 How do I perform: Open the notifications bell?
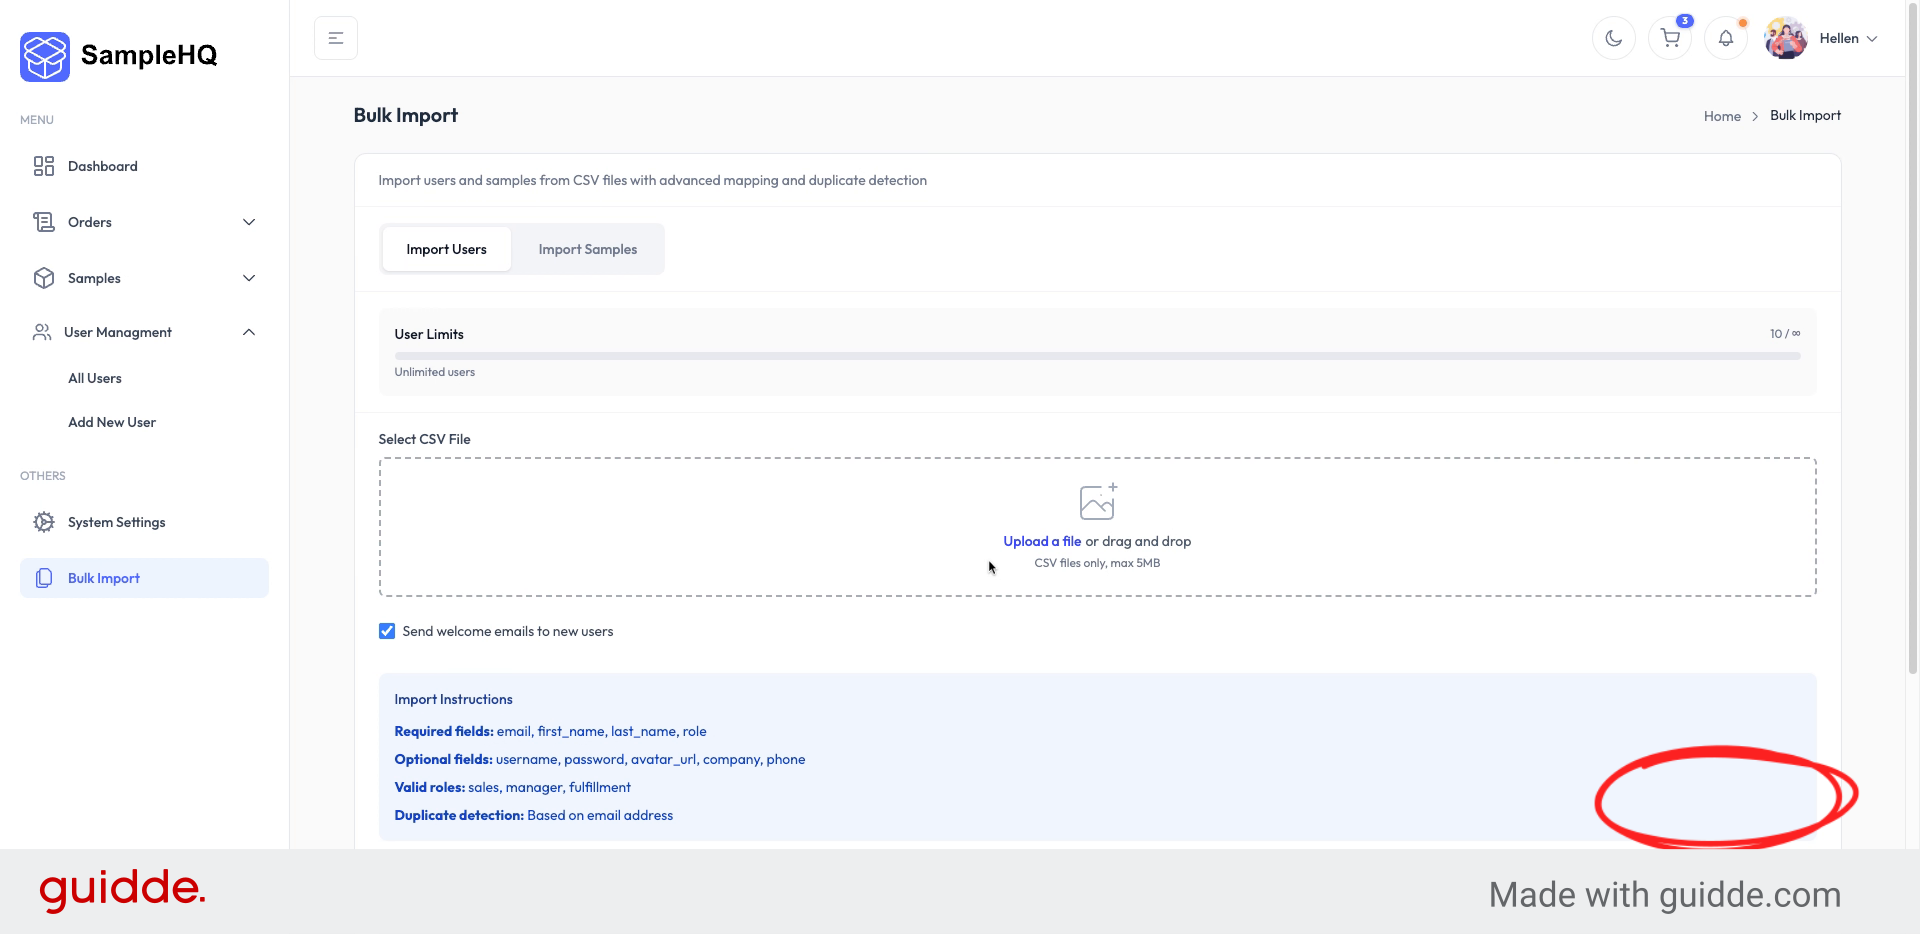pyautogui.click(x=1726, y=38)
